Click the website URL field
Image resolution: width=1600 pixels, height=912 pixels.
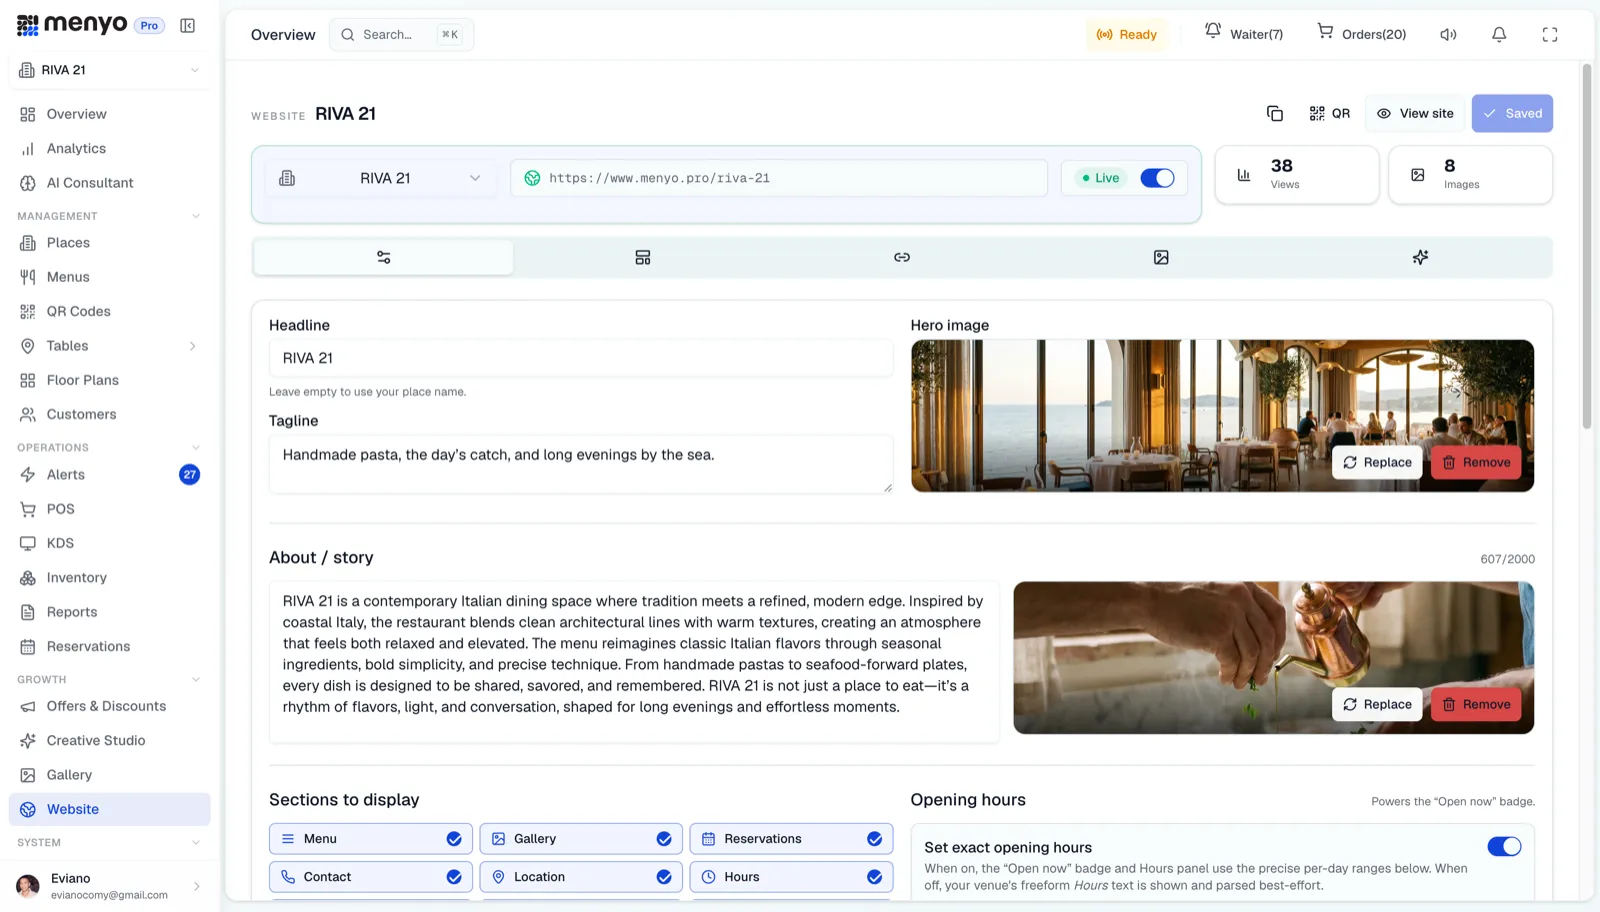tap(779, 178)
